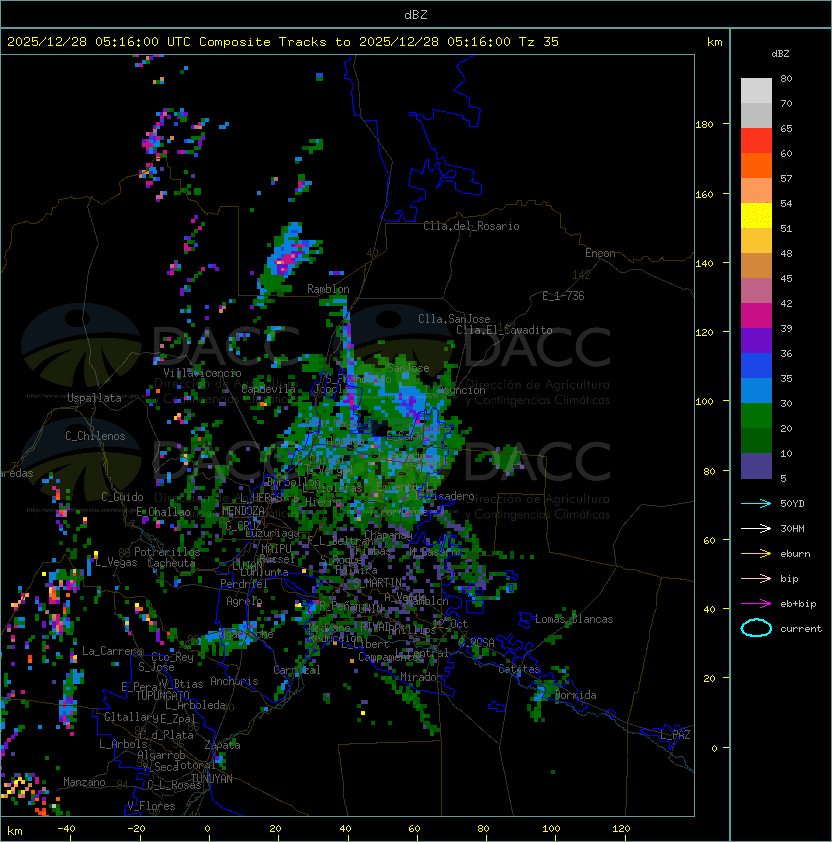Click the TUNUYAN map label

212,779
